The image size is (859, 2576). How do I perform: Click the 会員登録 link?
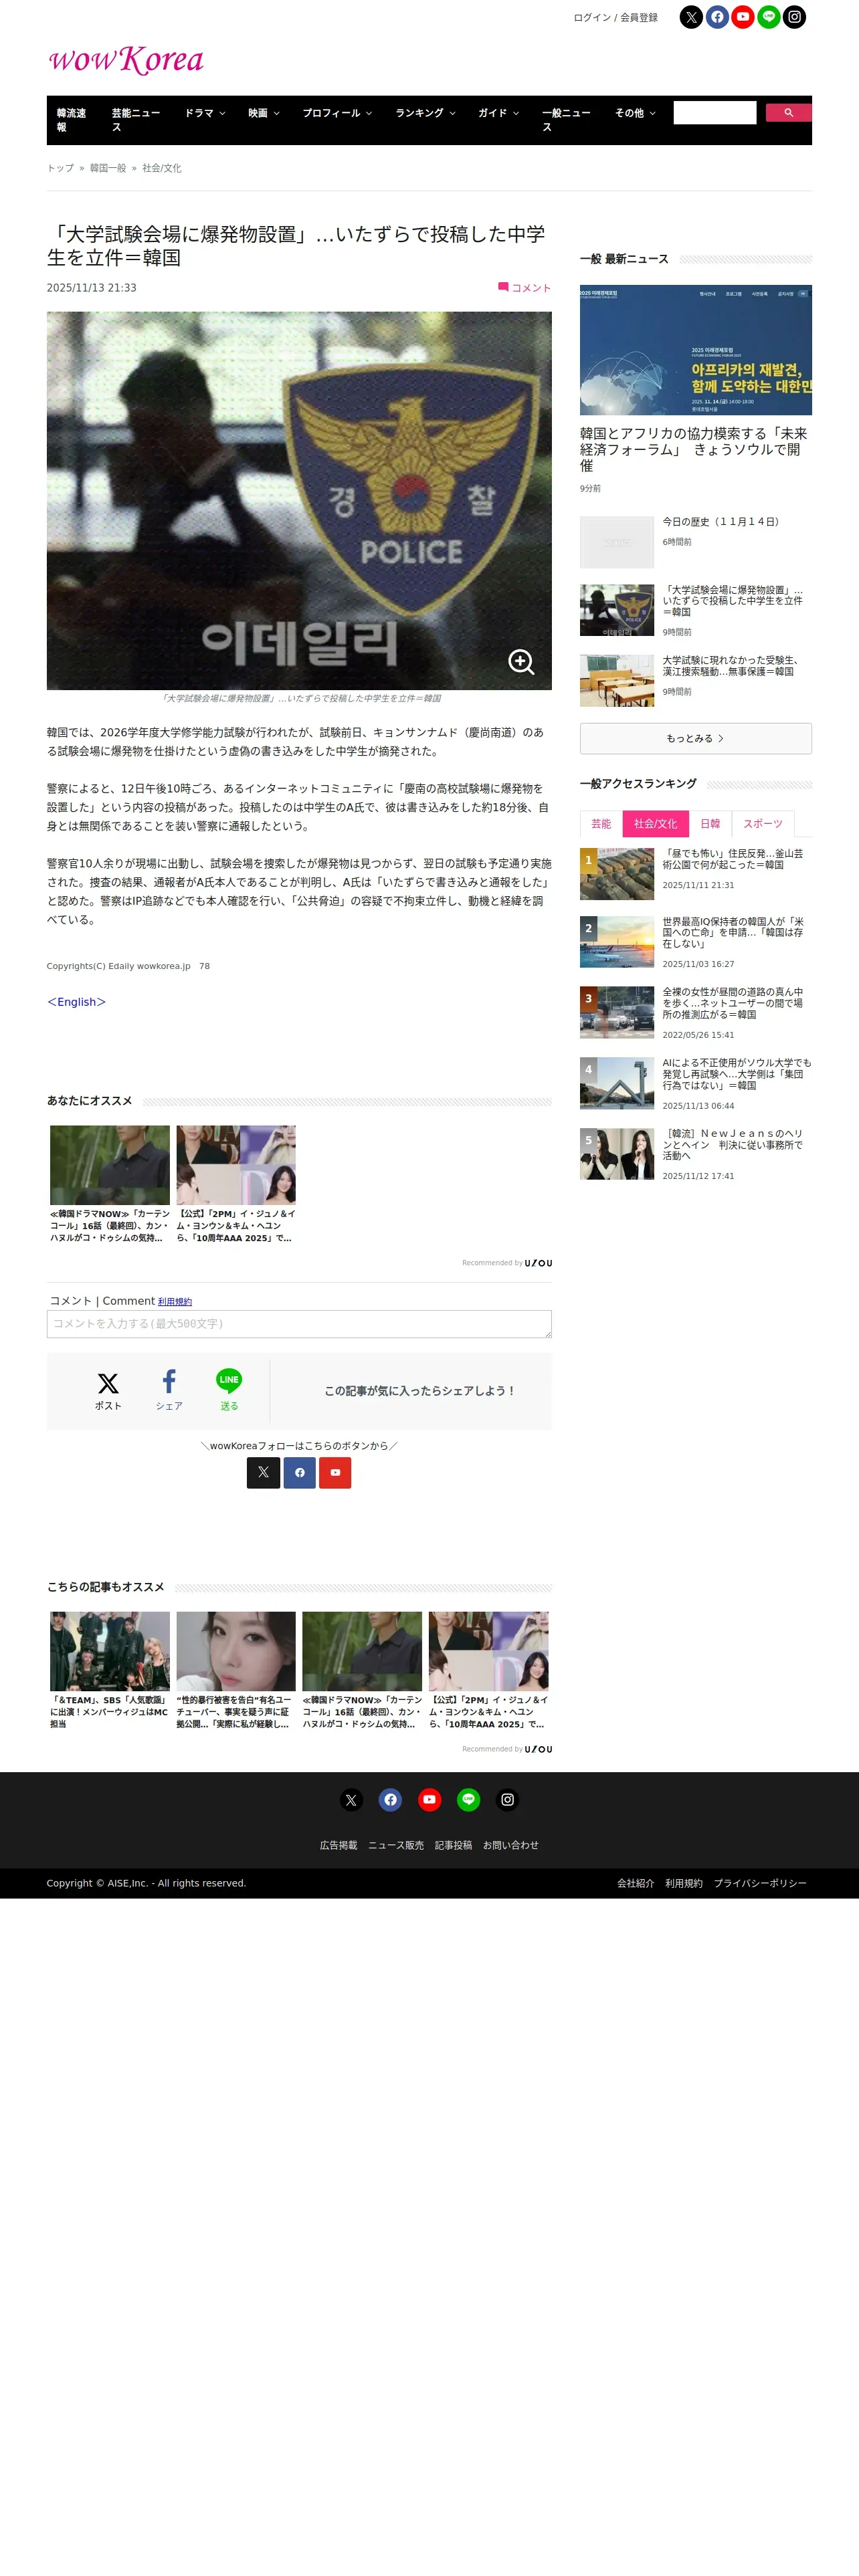click(x=639, y=18)
